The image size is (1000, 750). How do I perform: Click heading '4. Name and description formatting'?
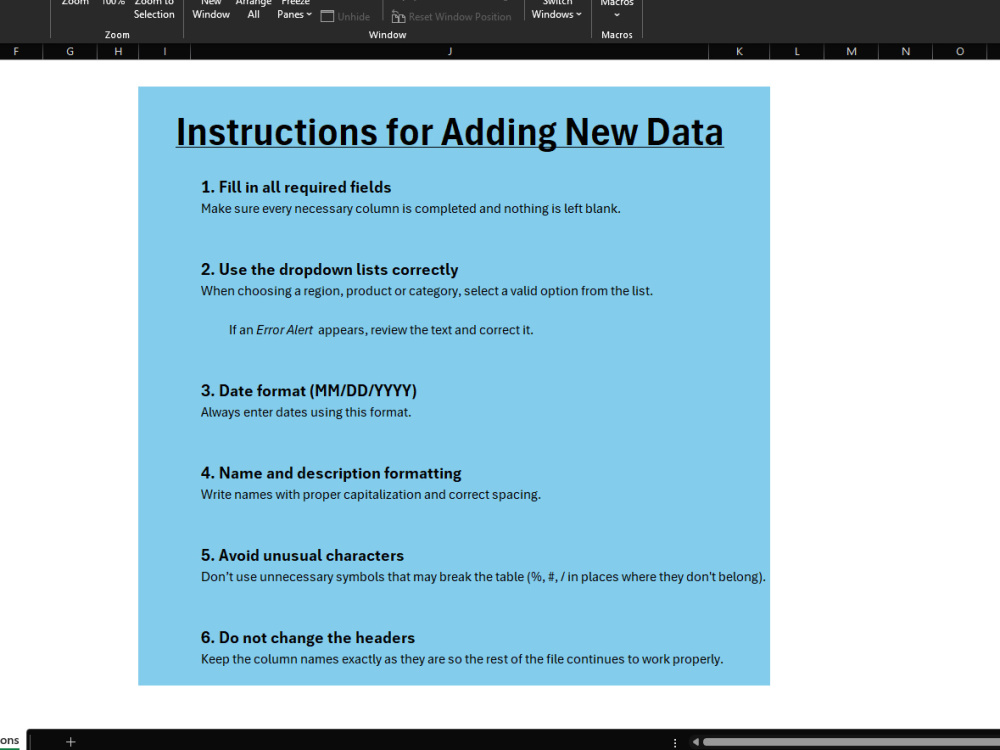(x=331, y=473)
